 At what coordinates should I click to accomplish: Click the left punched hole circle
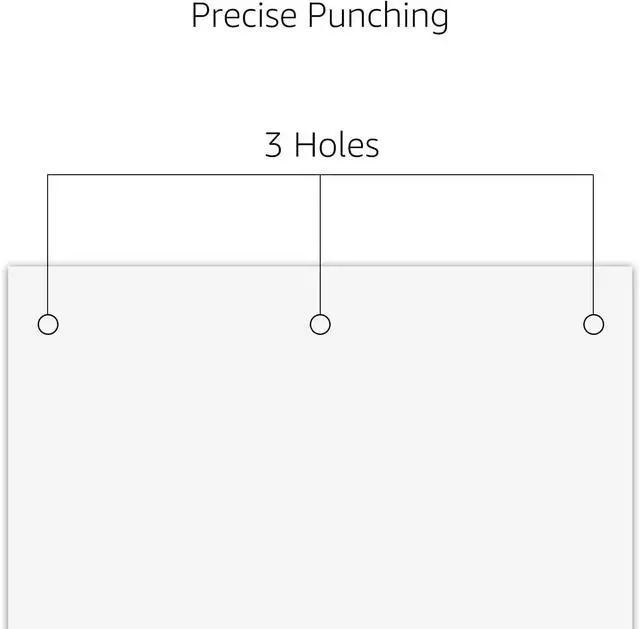click(48, 324)
